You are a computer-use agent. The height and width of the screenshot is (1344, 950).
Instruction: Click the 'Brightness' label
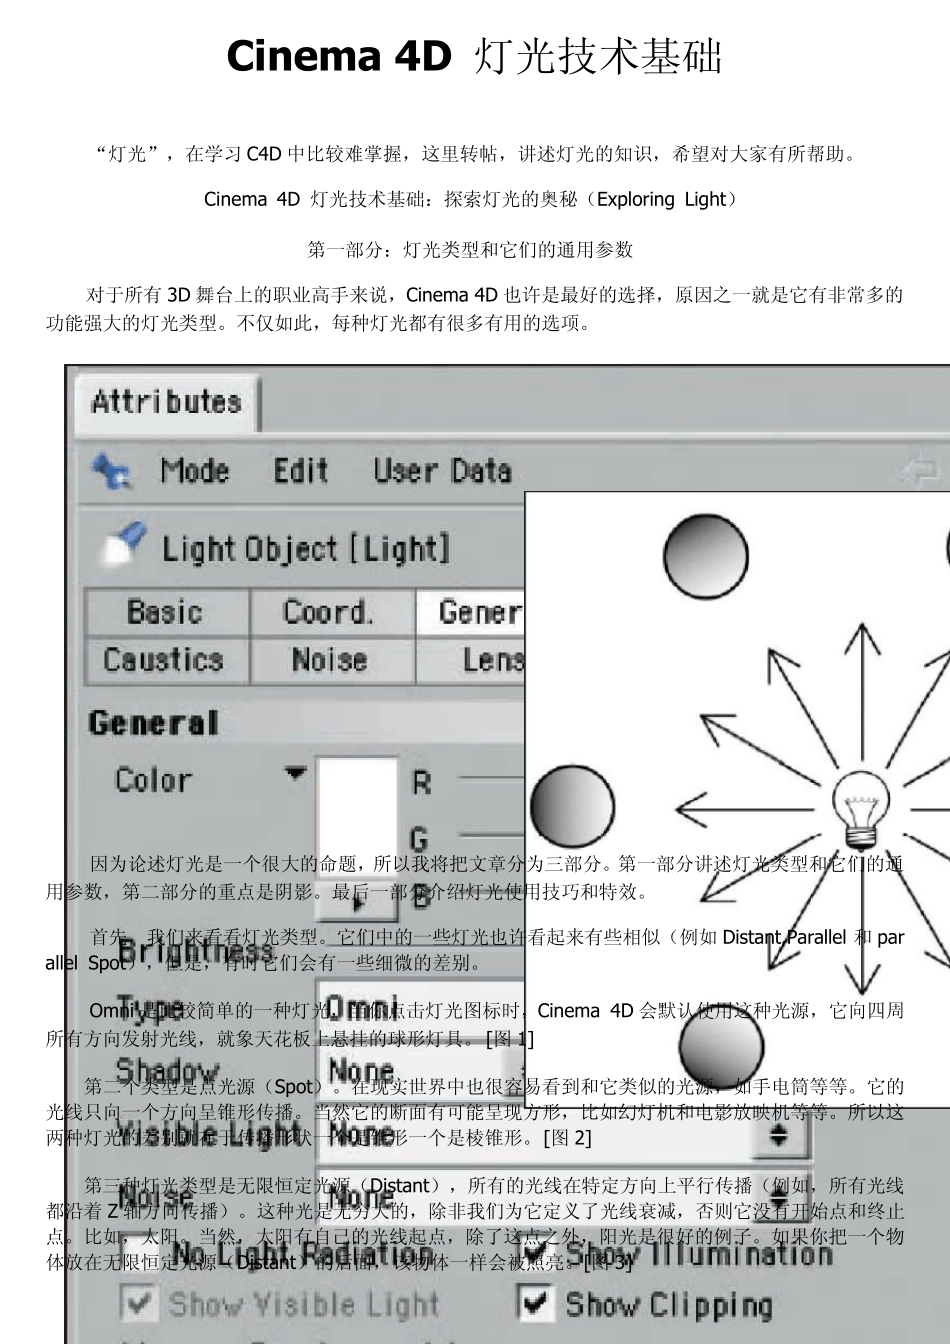tap(198, 951)
